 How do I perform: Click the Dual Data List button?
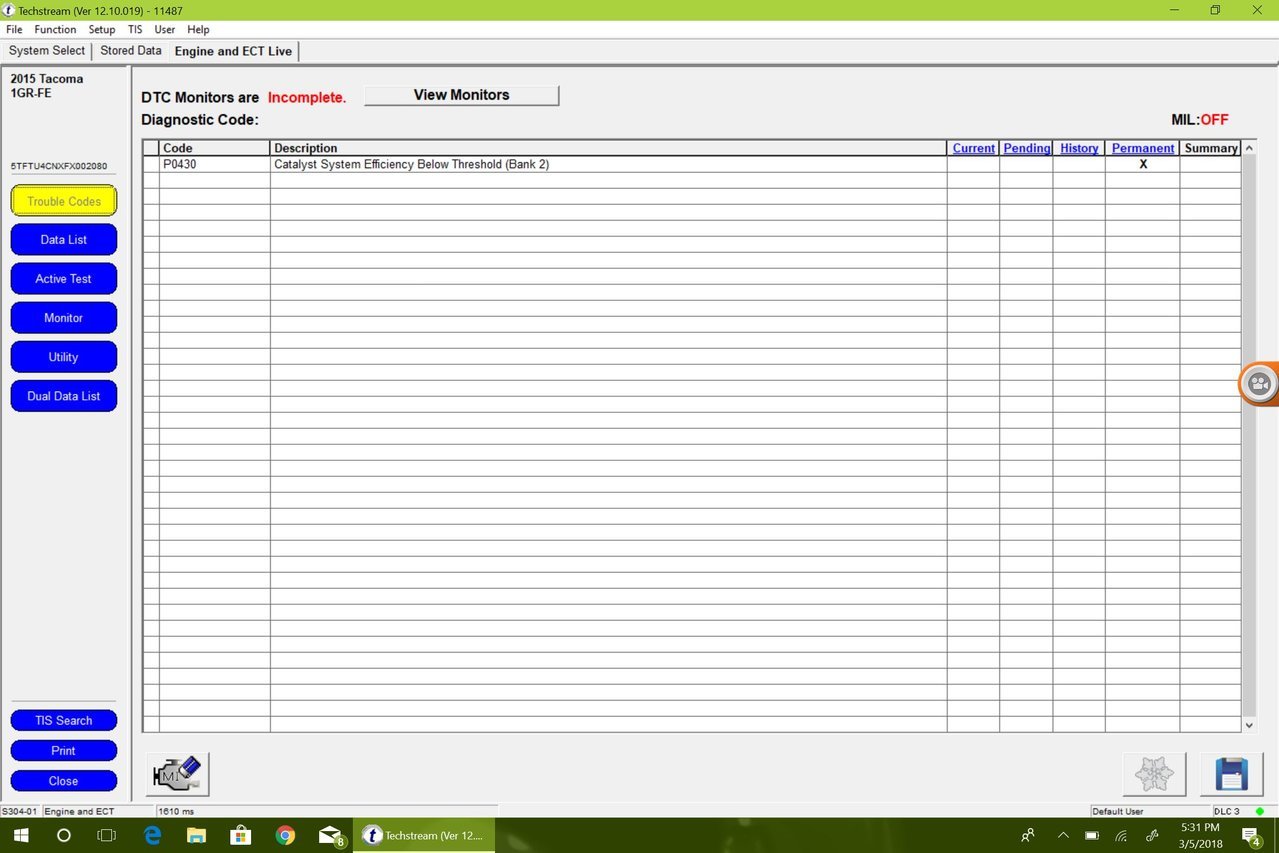(x=64, y=396)
